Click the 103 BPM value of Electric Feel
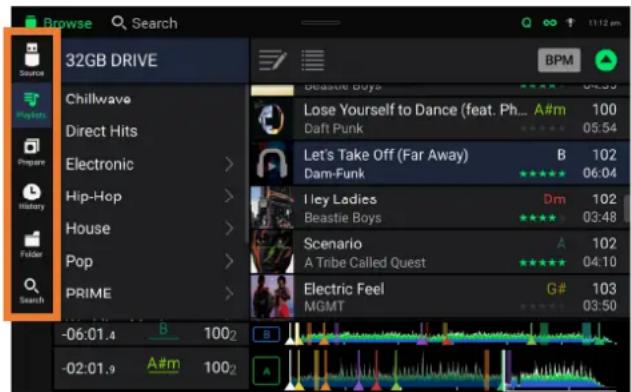The width and height of the screenshot is (631, 392). (x=604, y=288)
